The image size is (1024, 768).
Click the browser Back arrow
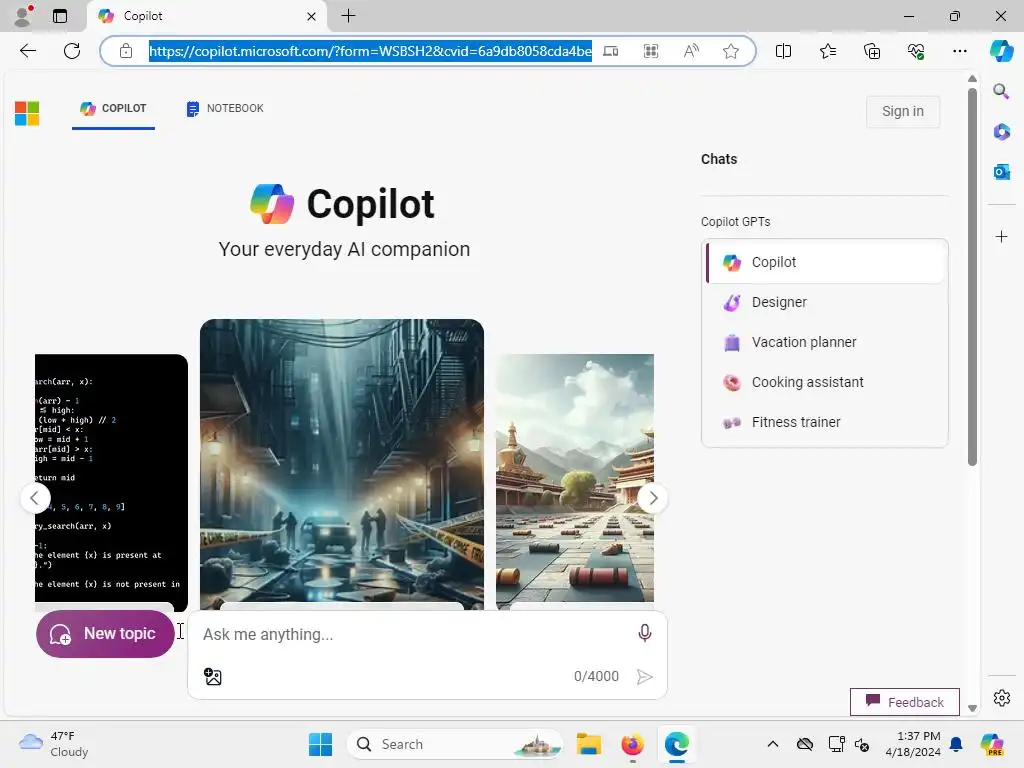click(x=28, y=51)
